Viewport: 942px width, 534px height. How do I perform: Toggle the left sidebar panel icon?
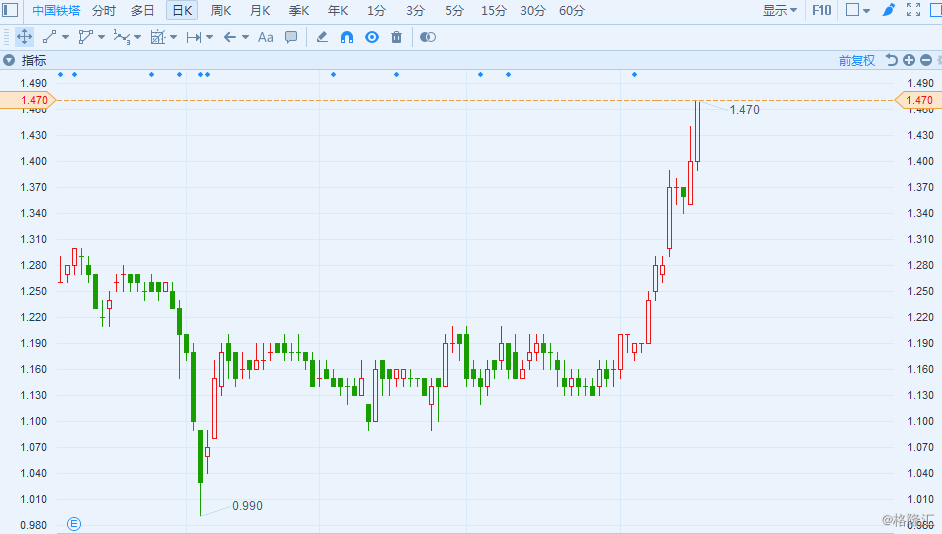[x=10, y=10]
